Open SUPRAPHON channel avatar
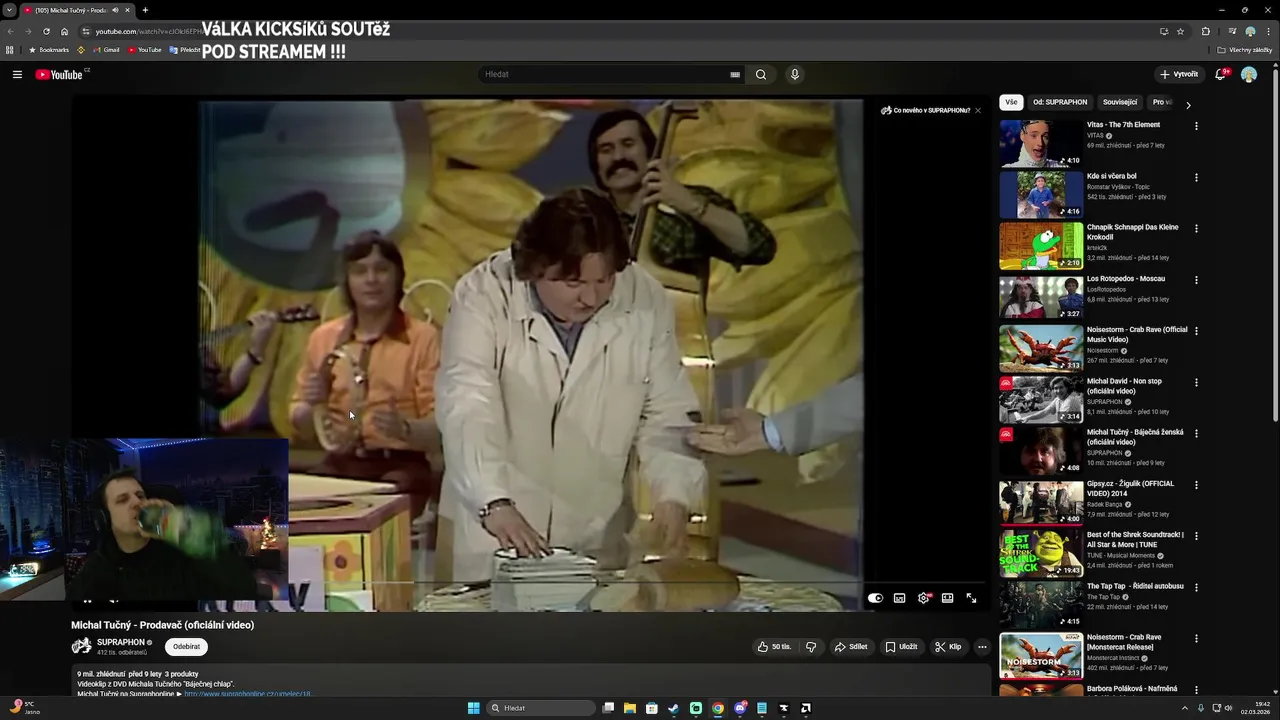This screenshot has height=720, width=1280. coord(81,646)
